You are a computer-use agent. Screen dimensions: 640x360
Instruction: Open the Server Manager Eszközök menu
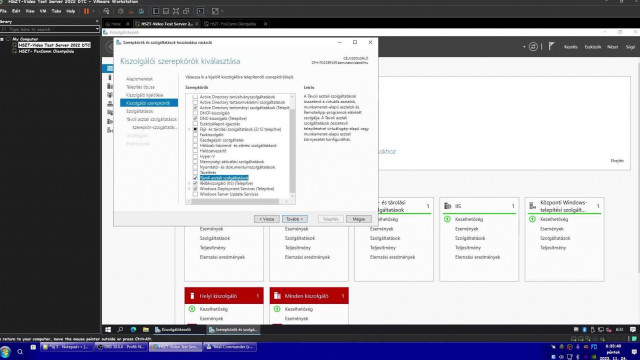click(x=593, y=47)
